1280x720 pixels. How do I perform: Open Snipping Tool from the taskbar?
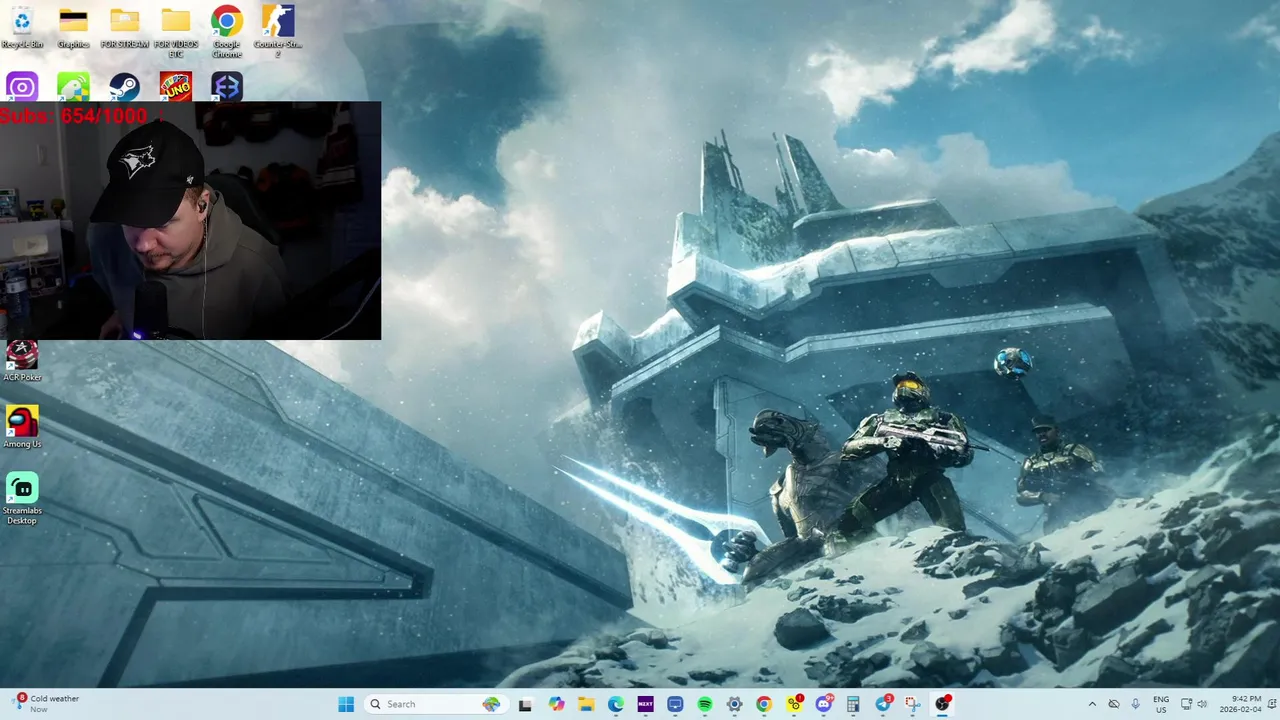coord(913,704)
